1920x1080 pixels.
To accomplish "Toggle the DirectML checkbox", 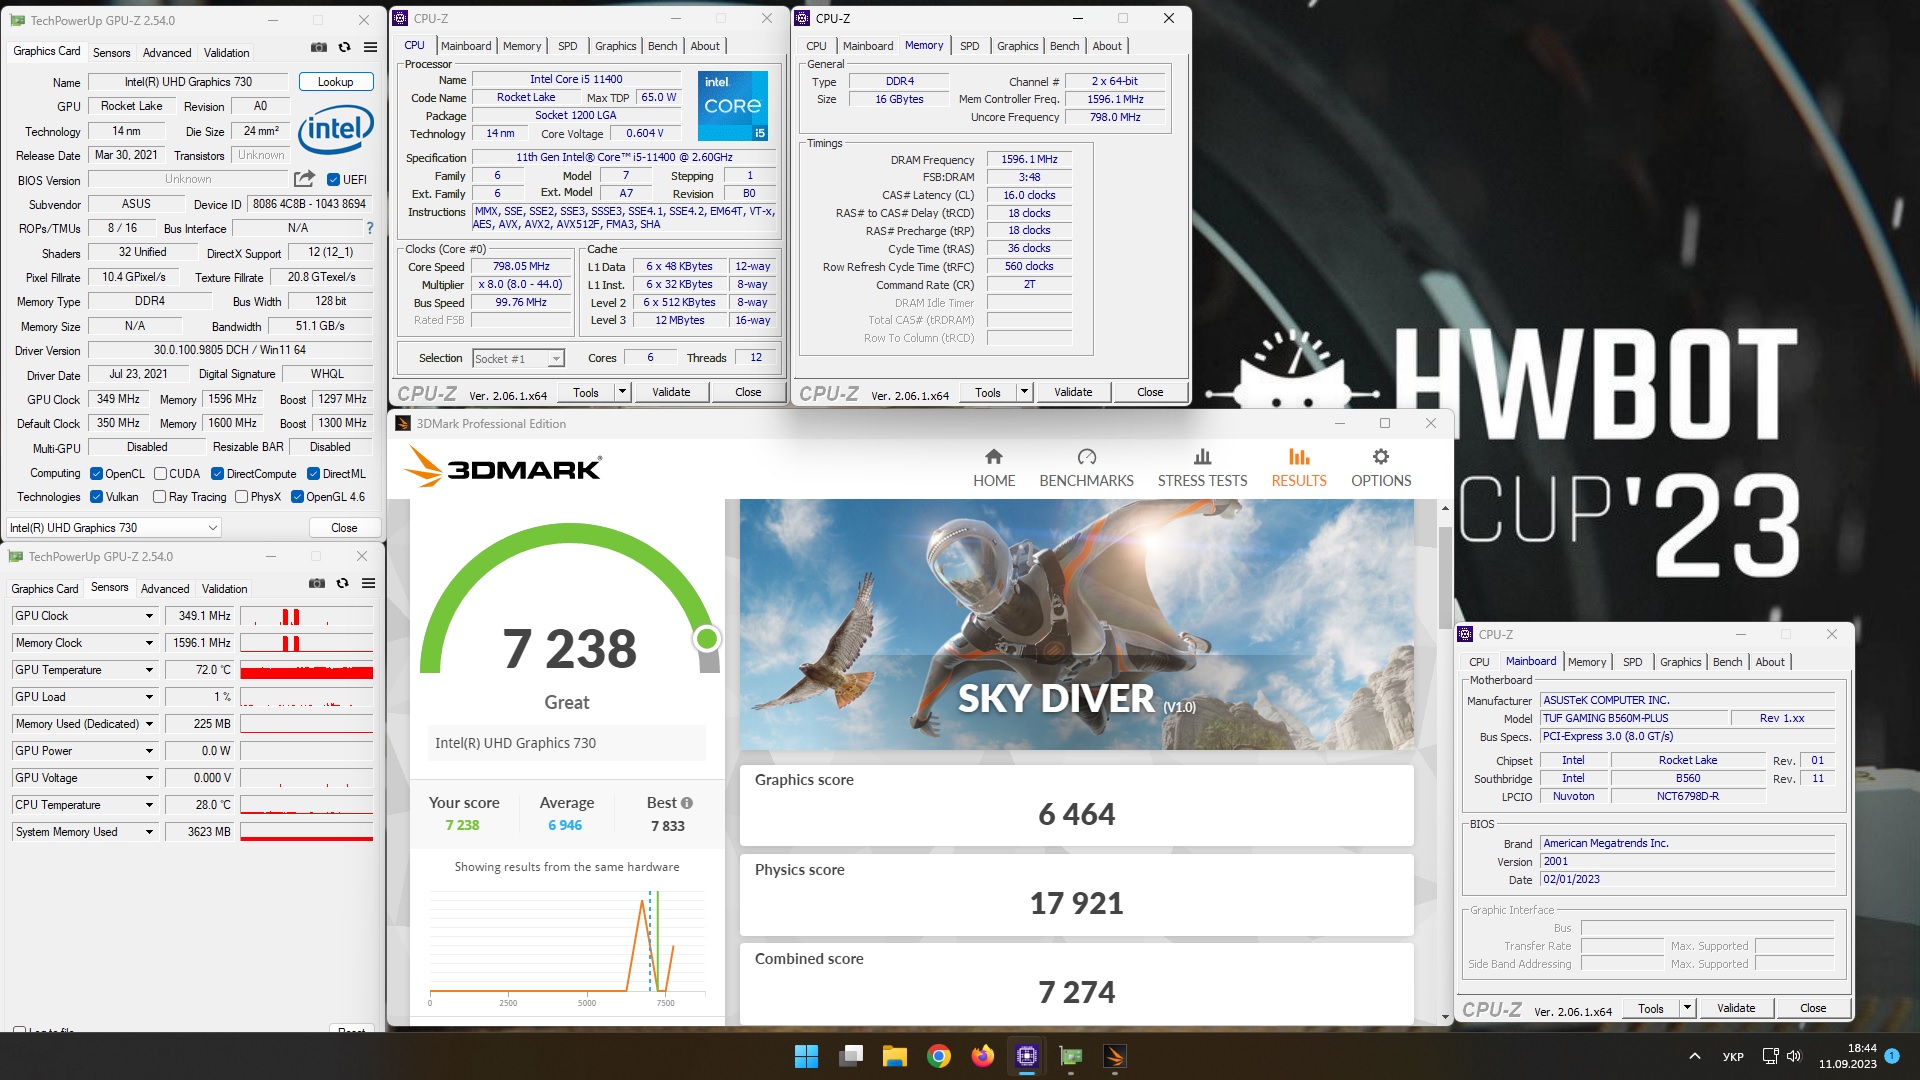I will pos(313,474).
